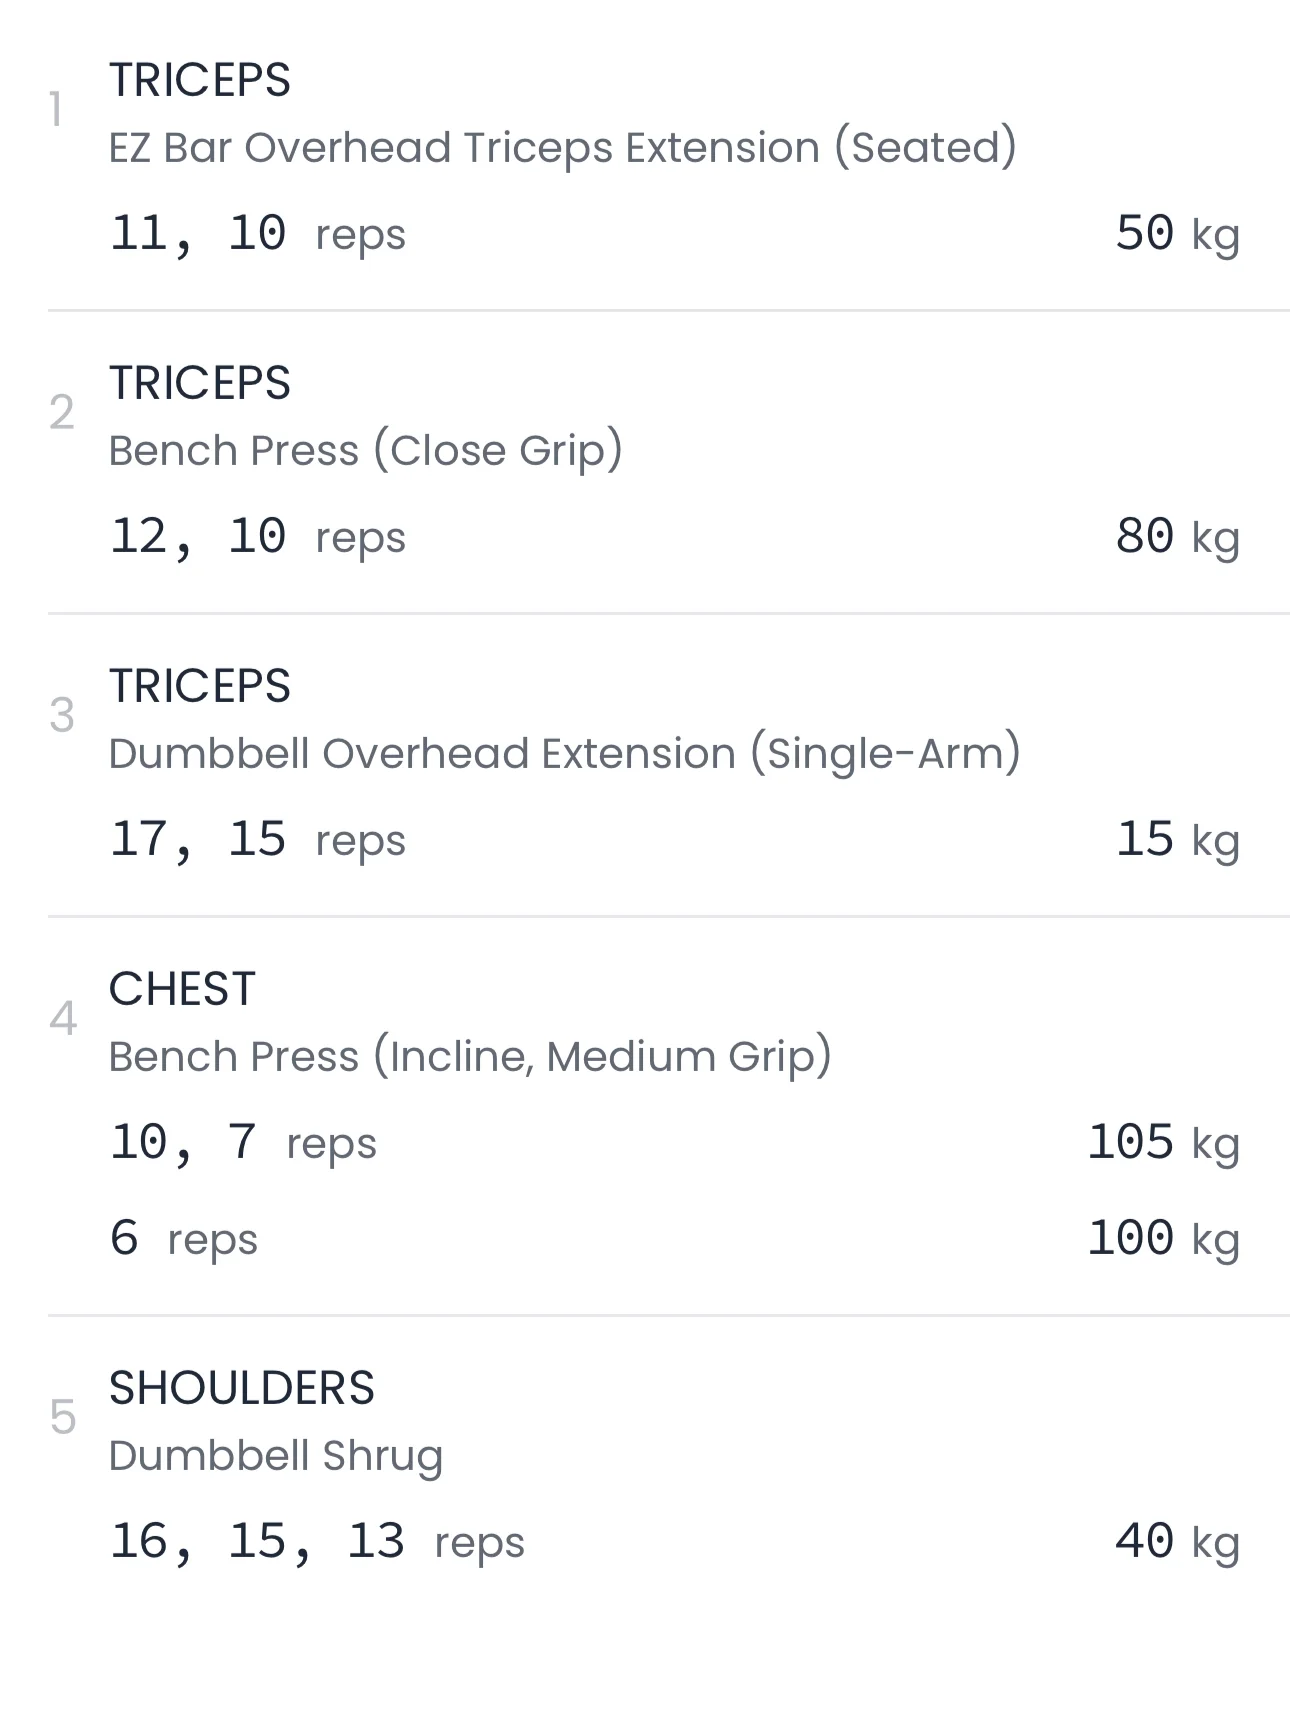
Task: Click the SHOULDERS muscle group heading
Action: tap(241, 1388)
